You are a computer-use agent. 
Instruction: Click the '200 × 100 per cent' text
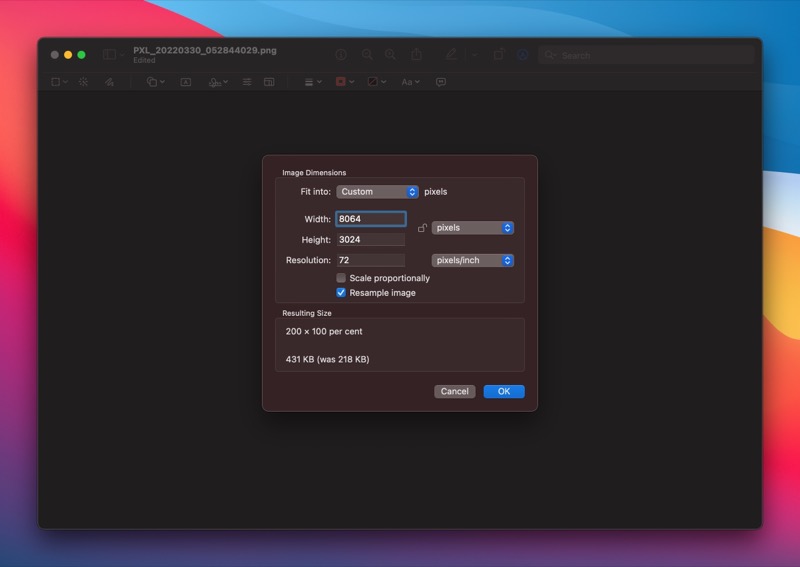click(324, 331)
